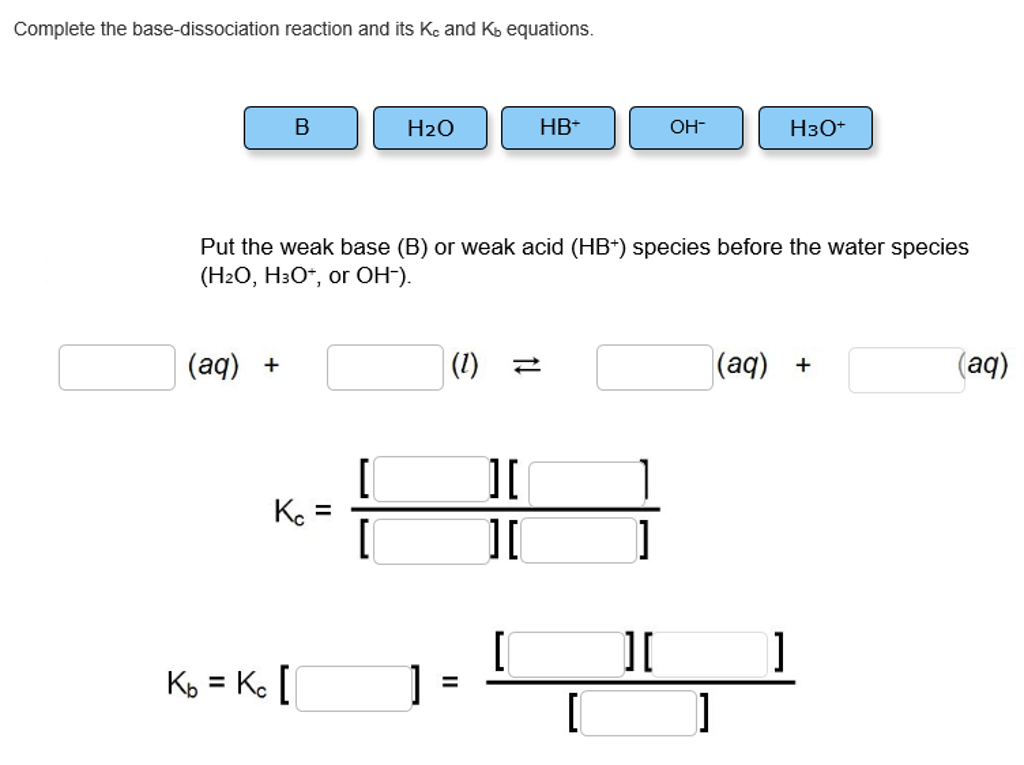Select the H3O+ species tile
This screenshot has width=1024, height=765.
[815, 127]
